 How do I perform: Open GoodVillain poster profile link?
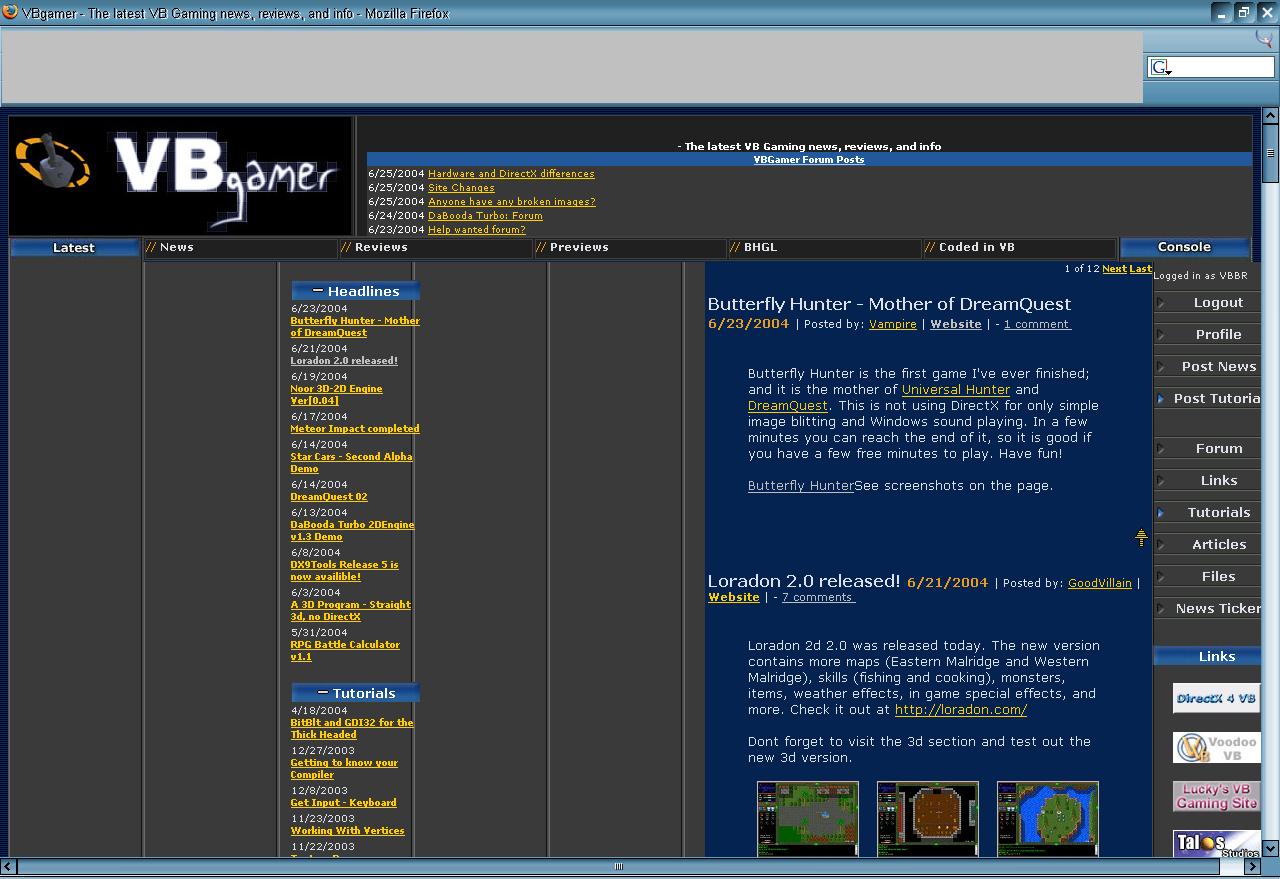(1100, 583)
